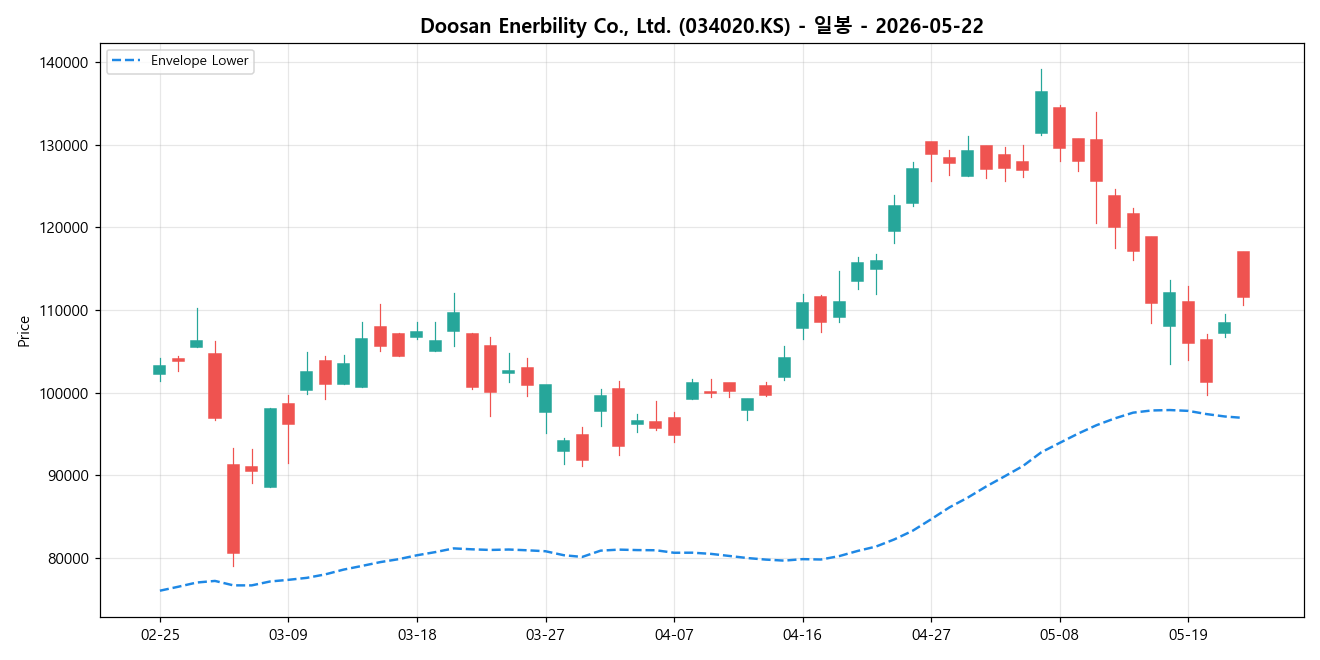Click the 110000 y-axis tick label

[66, 311]
